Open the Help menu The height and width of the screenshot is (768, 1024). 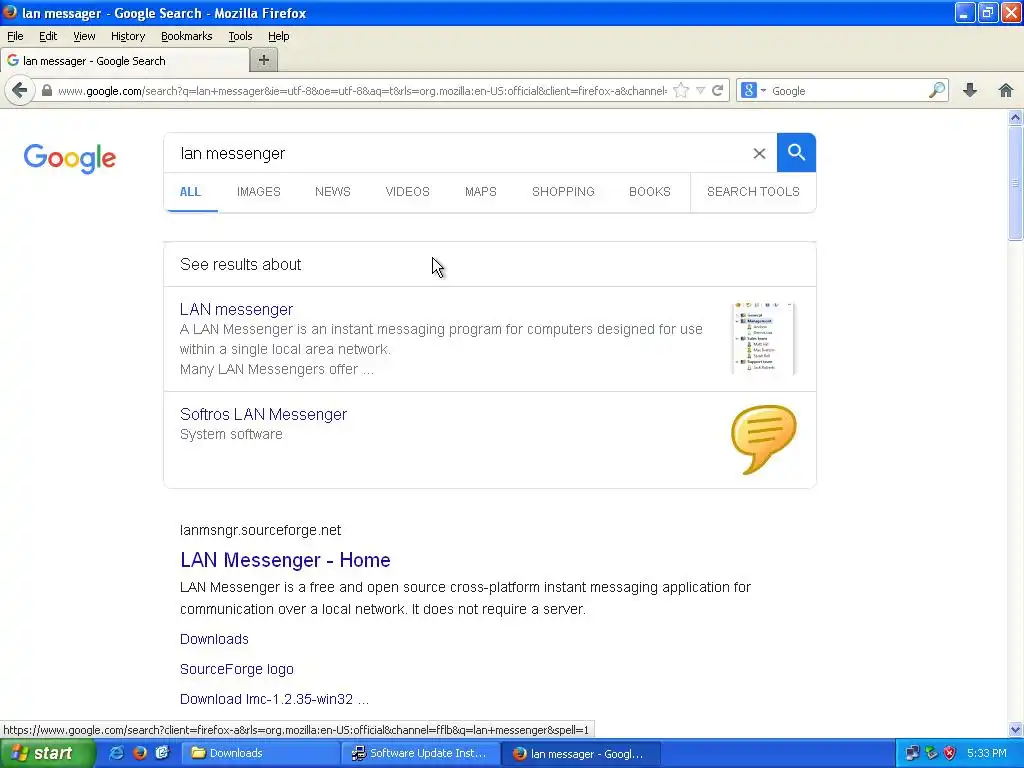(x=279, y=36)
